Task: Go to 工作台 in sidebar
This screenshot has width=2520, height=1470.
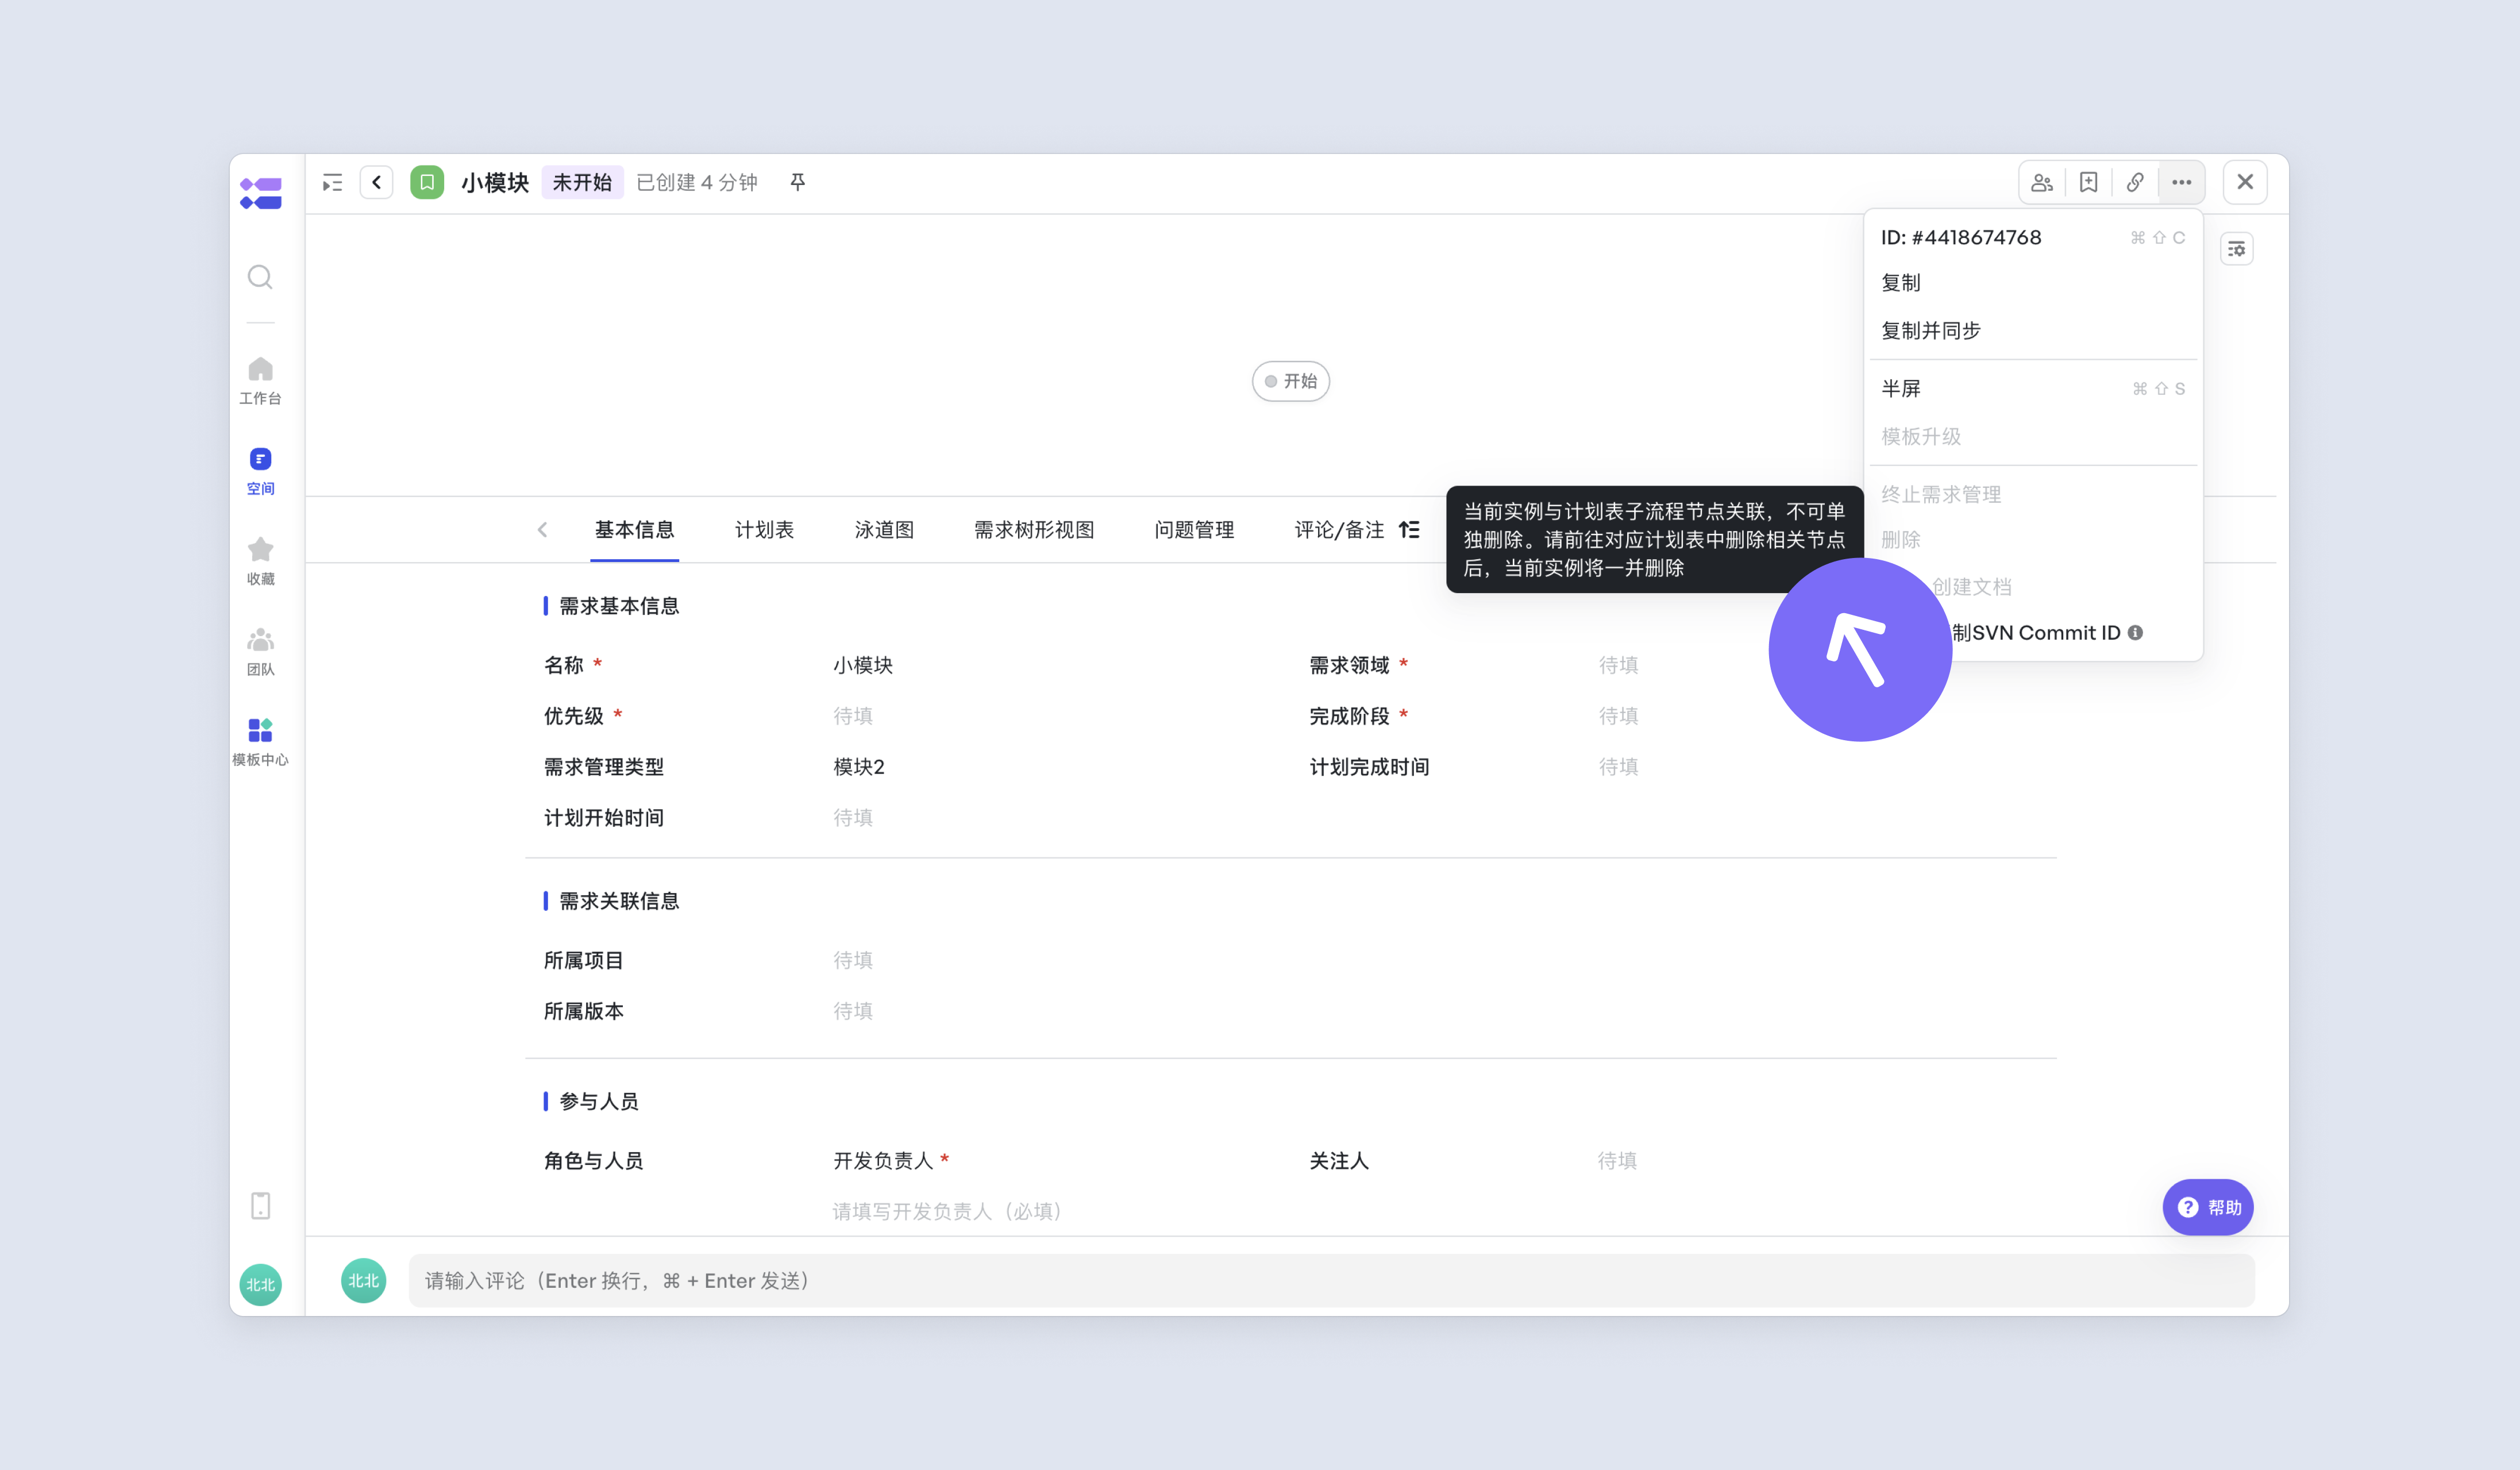Action: coord(260,381)
